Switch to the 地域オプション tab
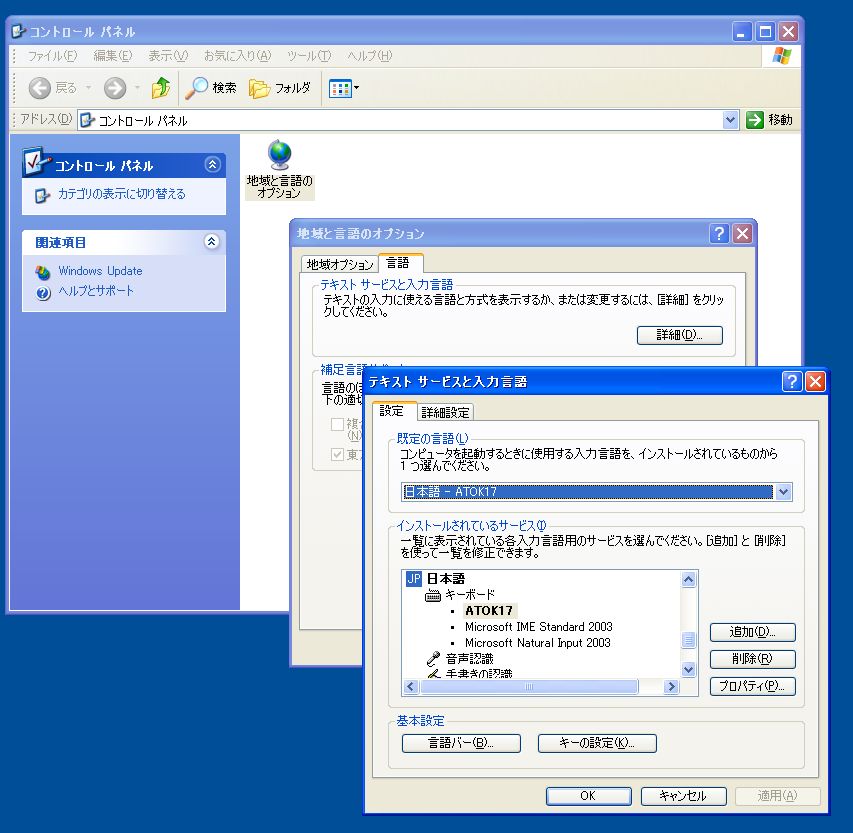This screenshot has height=833, width=853. coord(339,264)
